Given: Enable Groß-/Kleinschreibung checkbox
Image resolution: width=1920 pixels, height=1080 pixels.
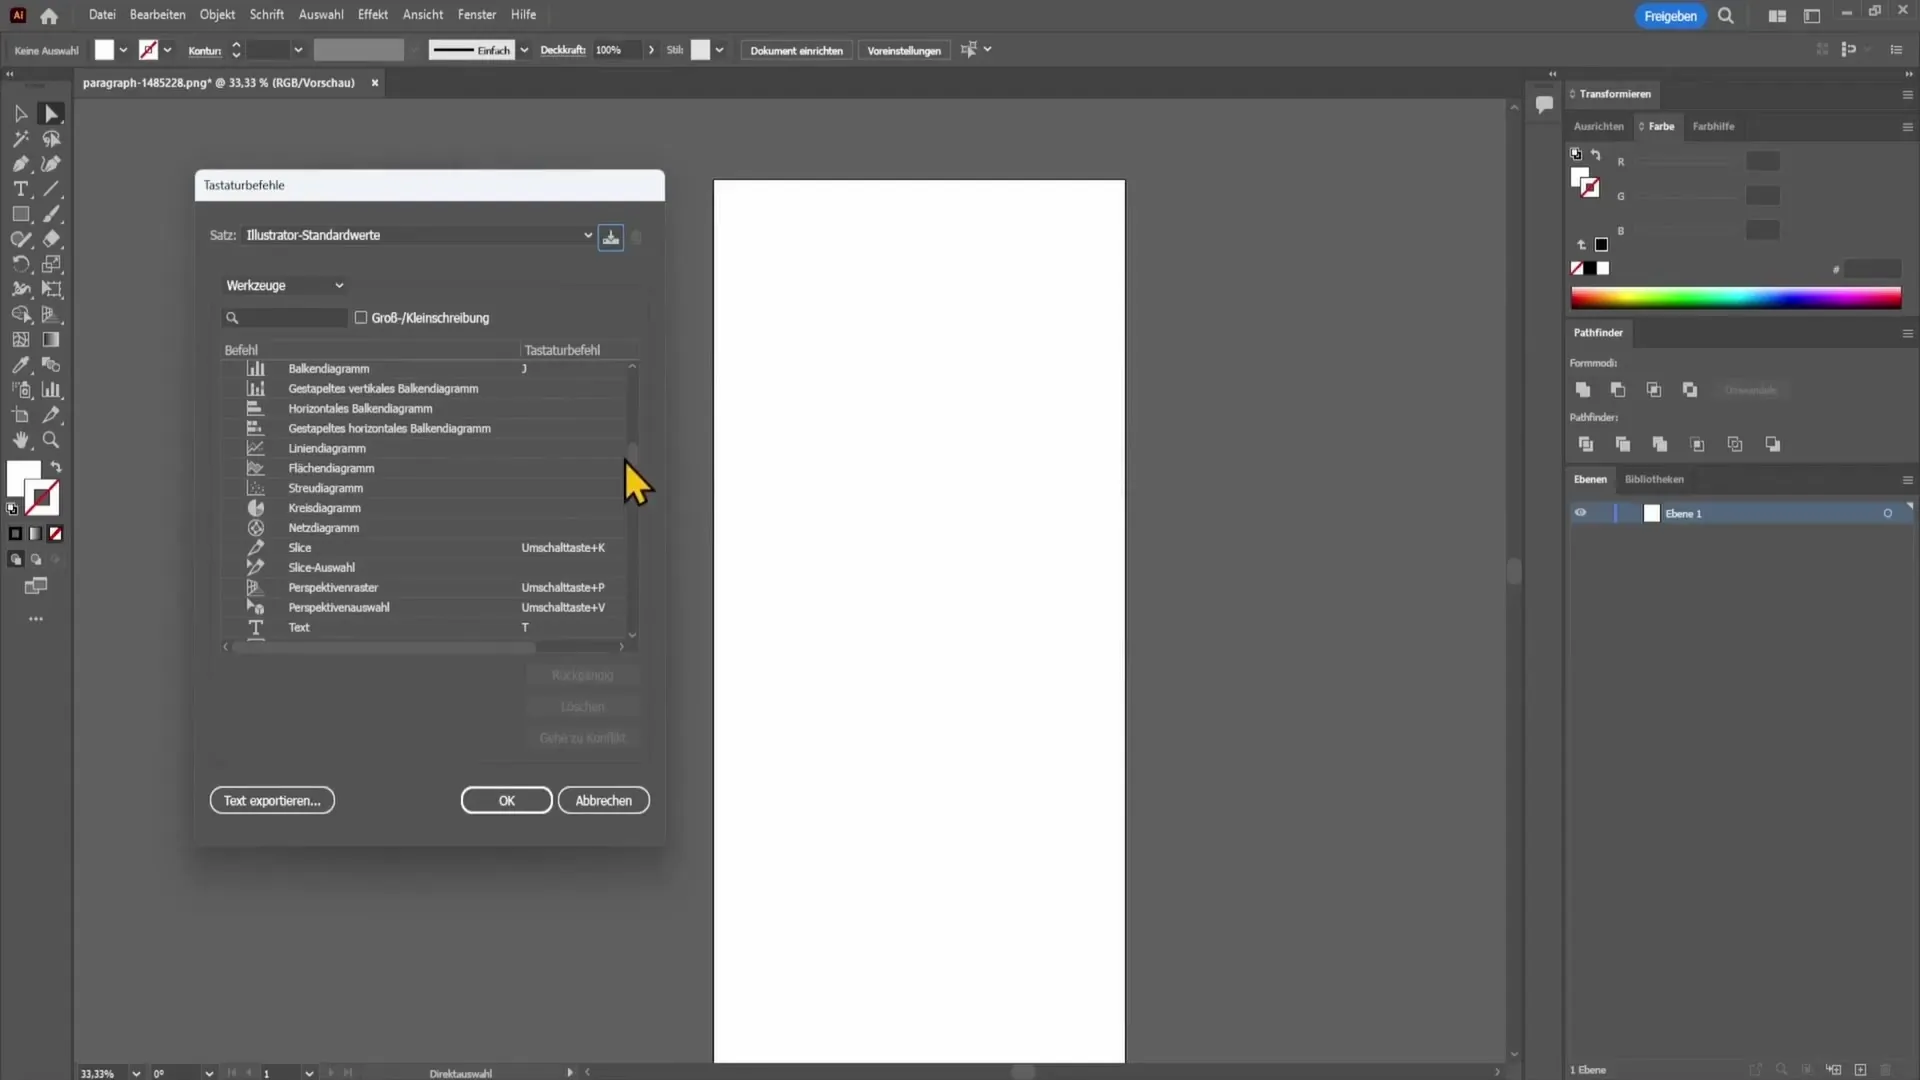Looking at the screenshot, I should click(361, 317).
